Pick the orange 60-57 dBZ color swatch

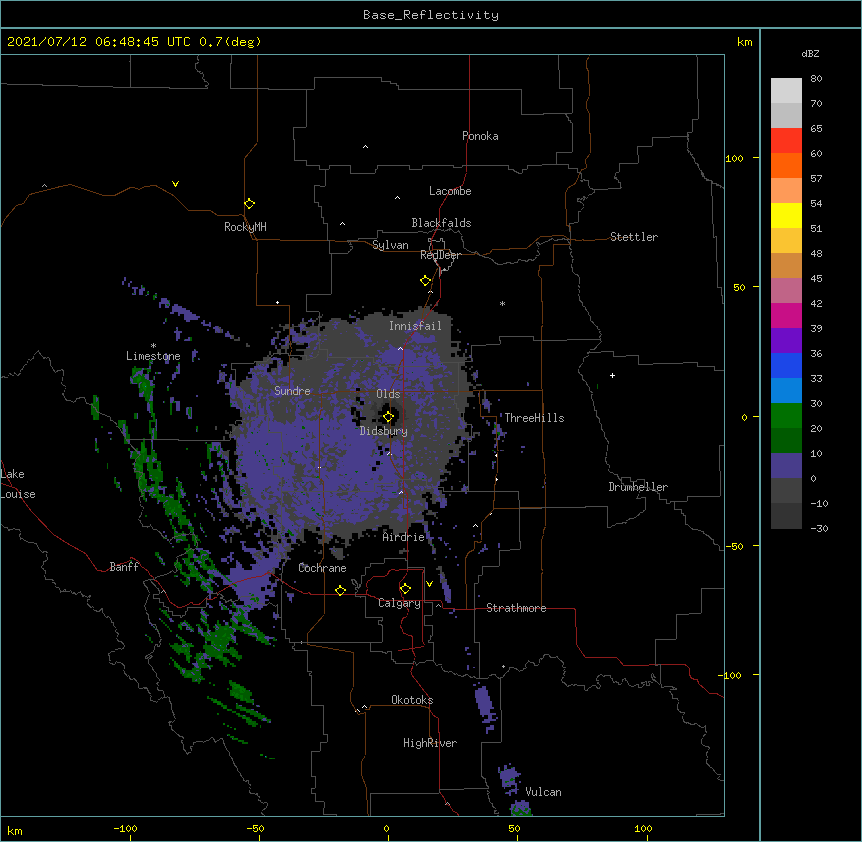(x=786, y=165)
